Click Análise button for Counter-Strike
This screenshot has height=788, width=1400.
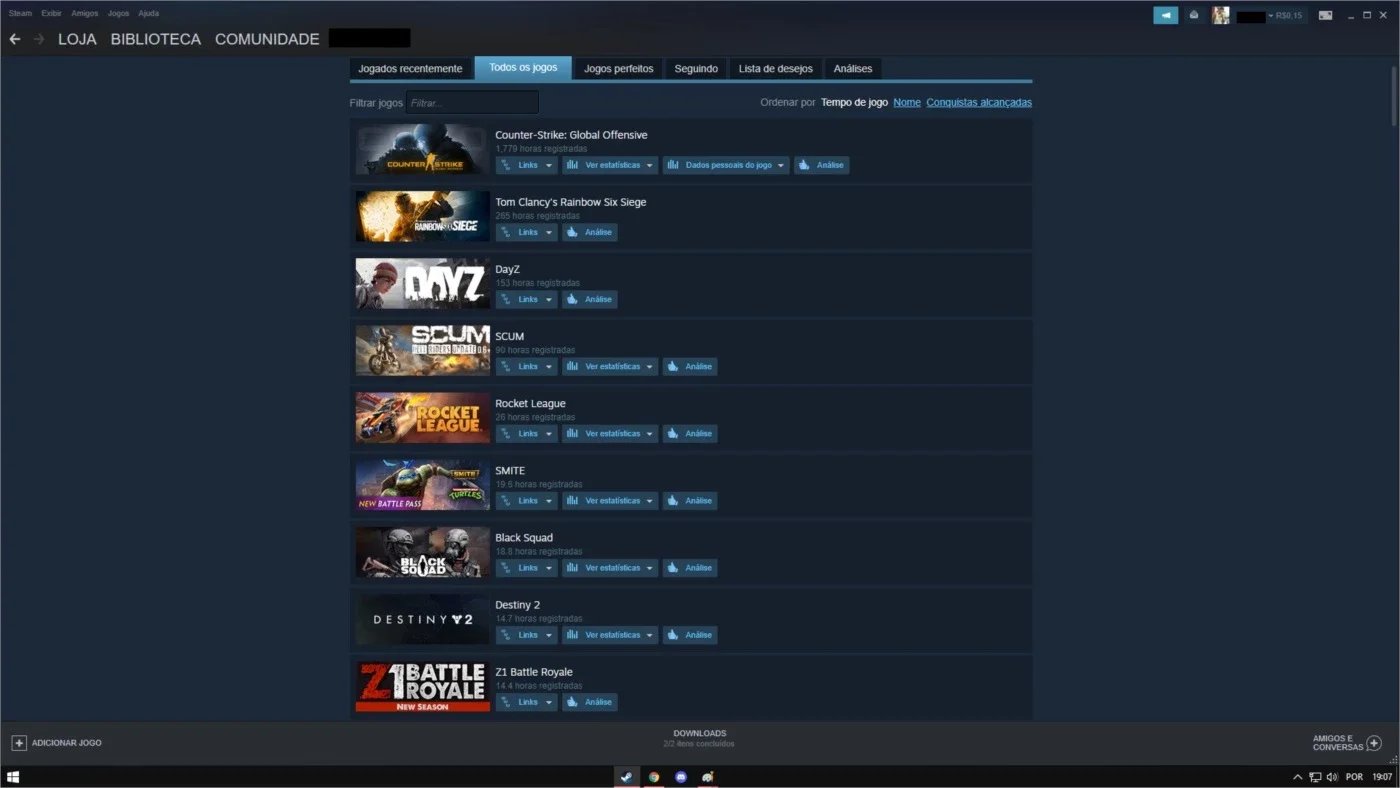pyautogui.click(x=821, y=165)
